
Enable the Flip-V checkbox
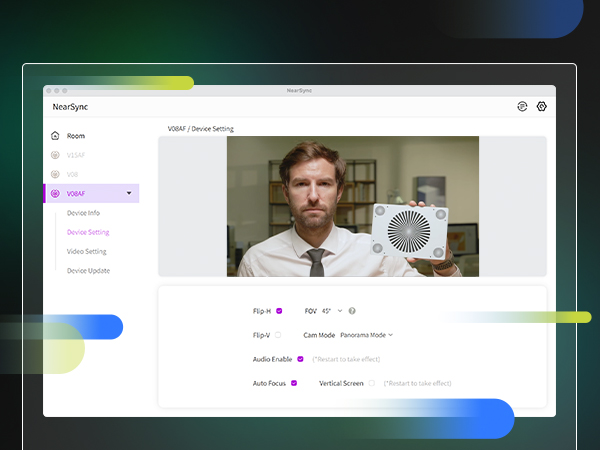click(278, 335)
